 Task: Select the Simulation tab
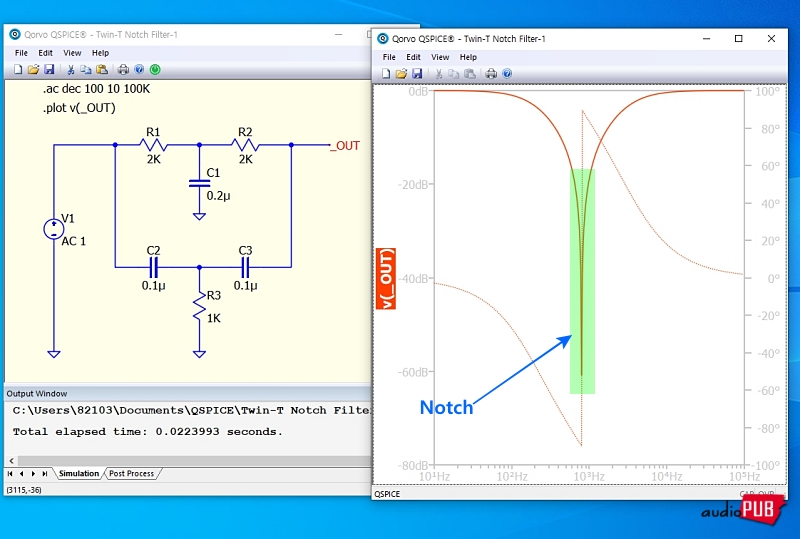pos(79,473)
